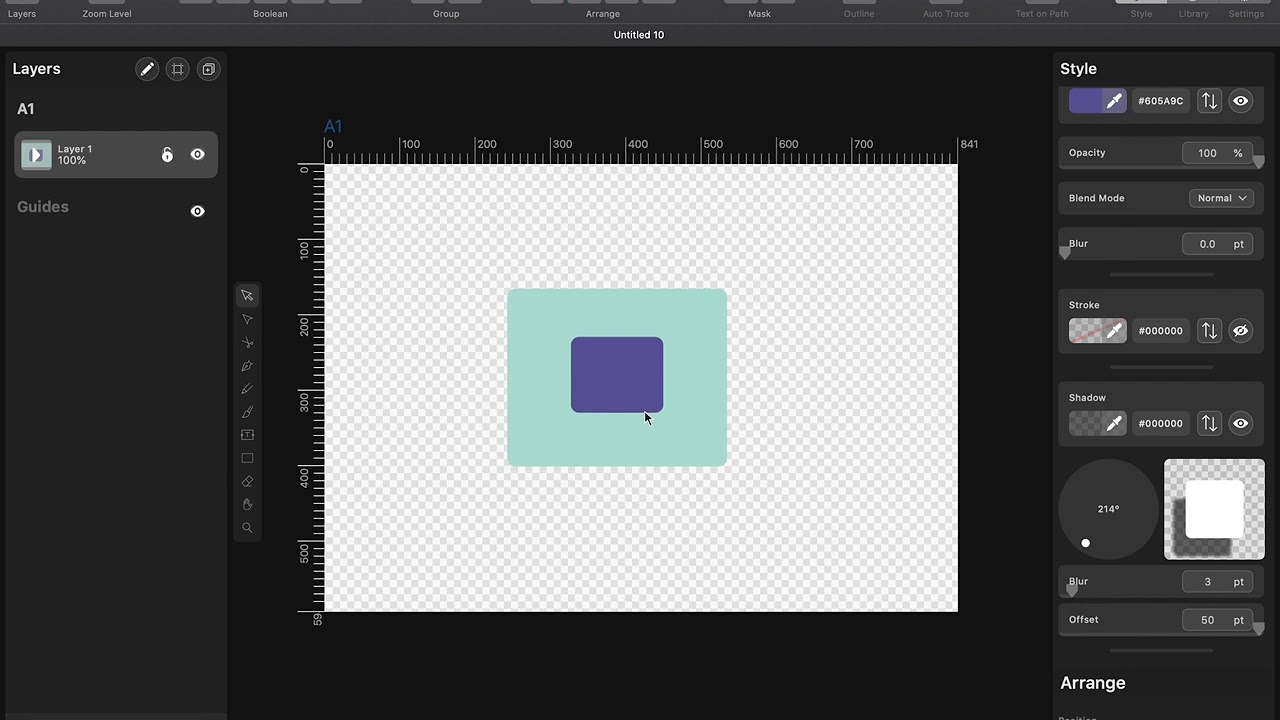Image resolution: width=1280 pixels, height=720 pixels.
Task: Click the Shadow Offset slider handle
Action: pos(1258,629)
